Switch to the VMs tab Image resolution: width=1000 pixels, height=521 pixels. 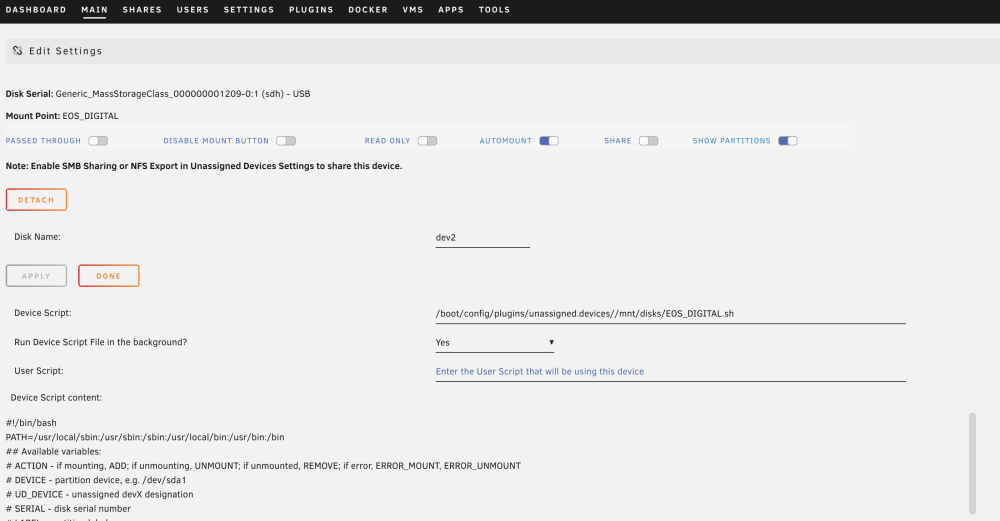click(413, 10)
